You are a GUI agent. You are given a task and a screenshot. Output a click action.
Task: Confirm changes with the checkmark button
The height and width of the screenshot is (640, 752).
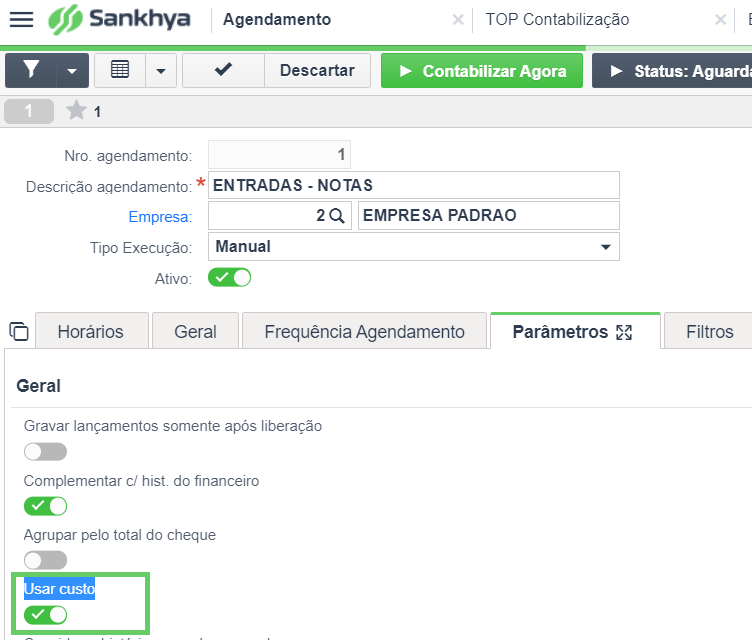click(223, 71)
